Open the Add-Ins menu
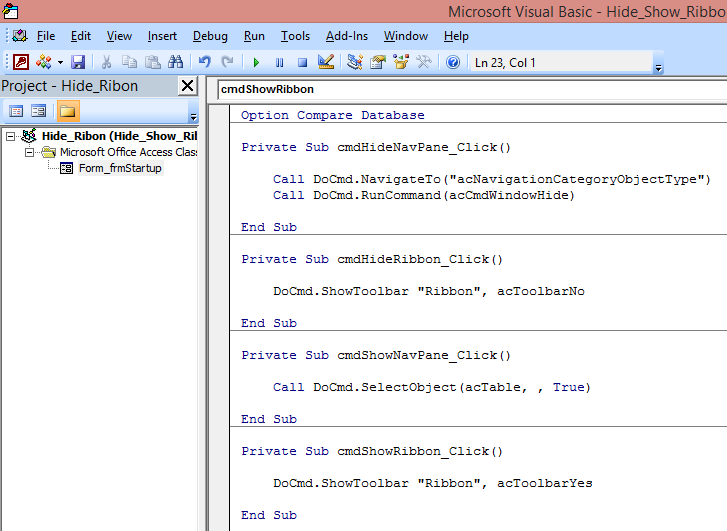 point(347,36)
